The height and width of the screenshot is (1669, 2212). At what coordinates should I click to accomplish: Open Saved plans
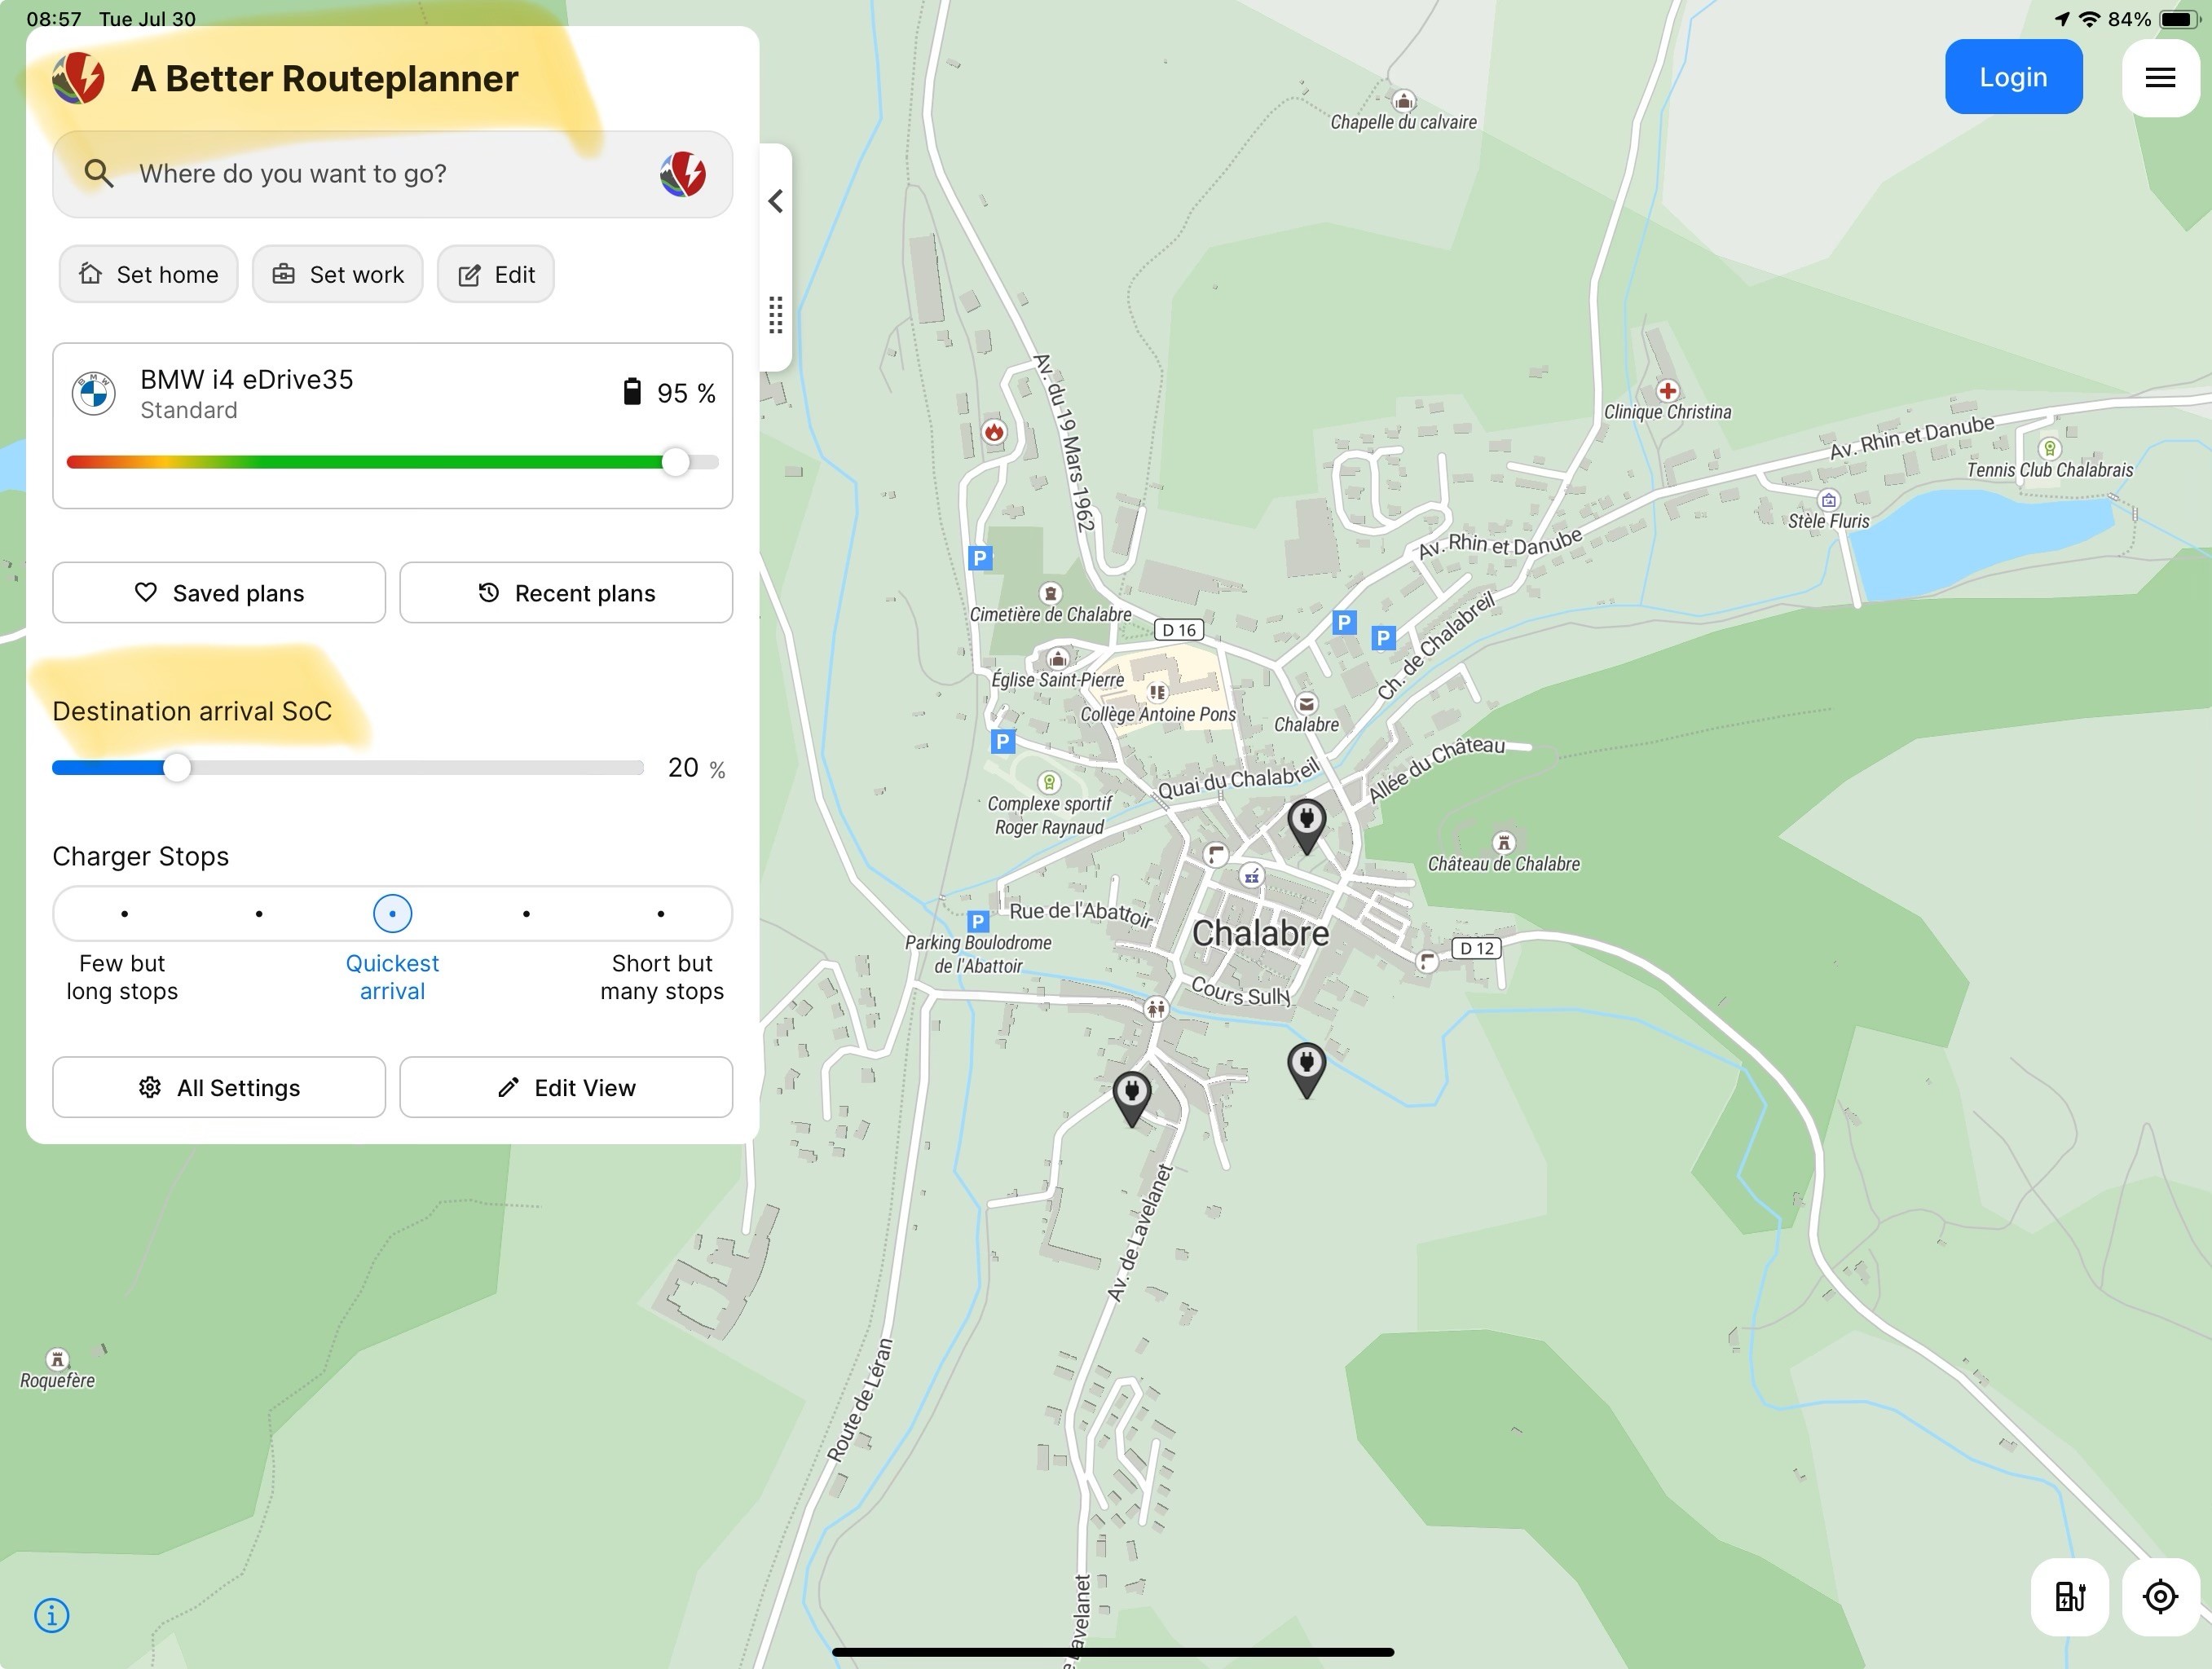[219, 593]
